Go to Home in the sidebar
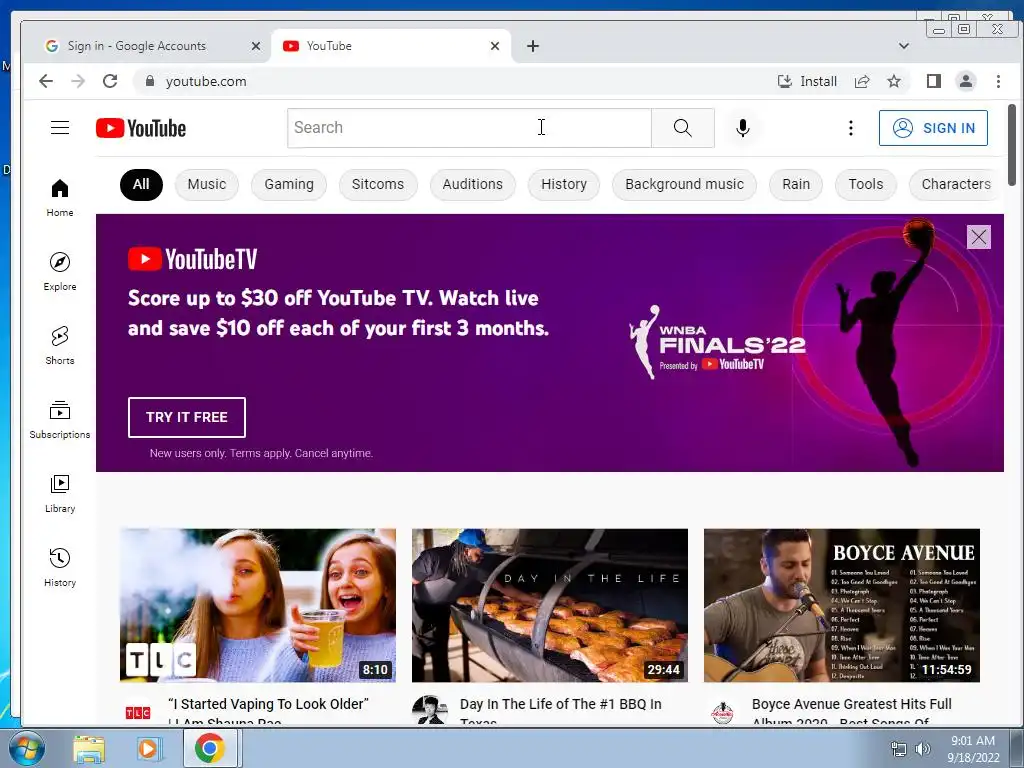1024x768 pixels. click(x=60, y=198)
